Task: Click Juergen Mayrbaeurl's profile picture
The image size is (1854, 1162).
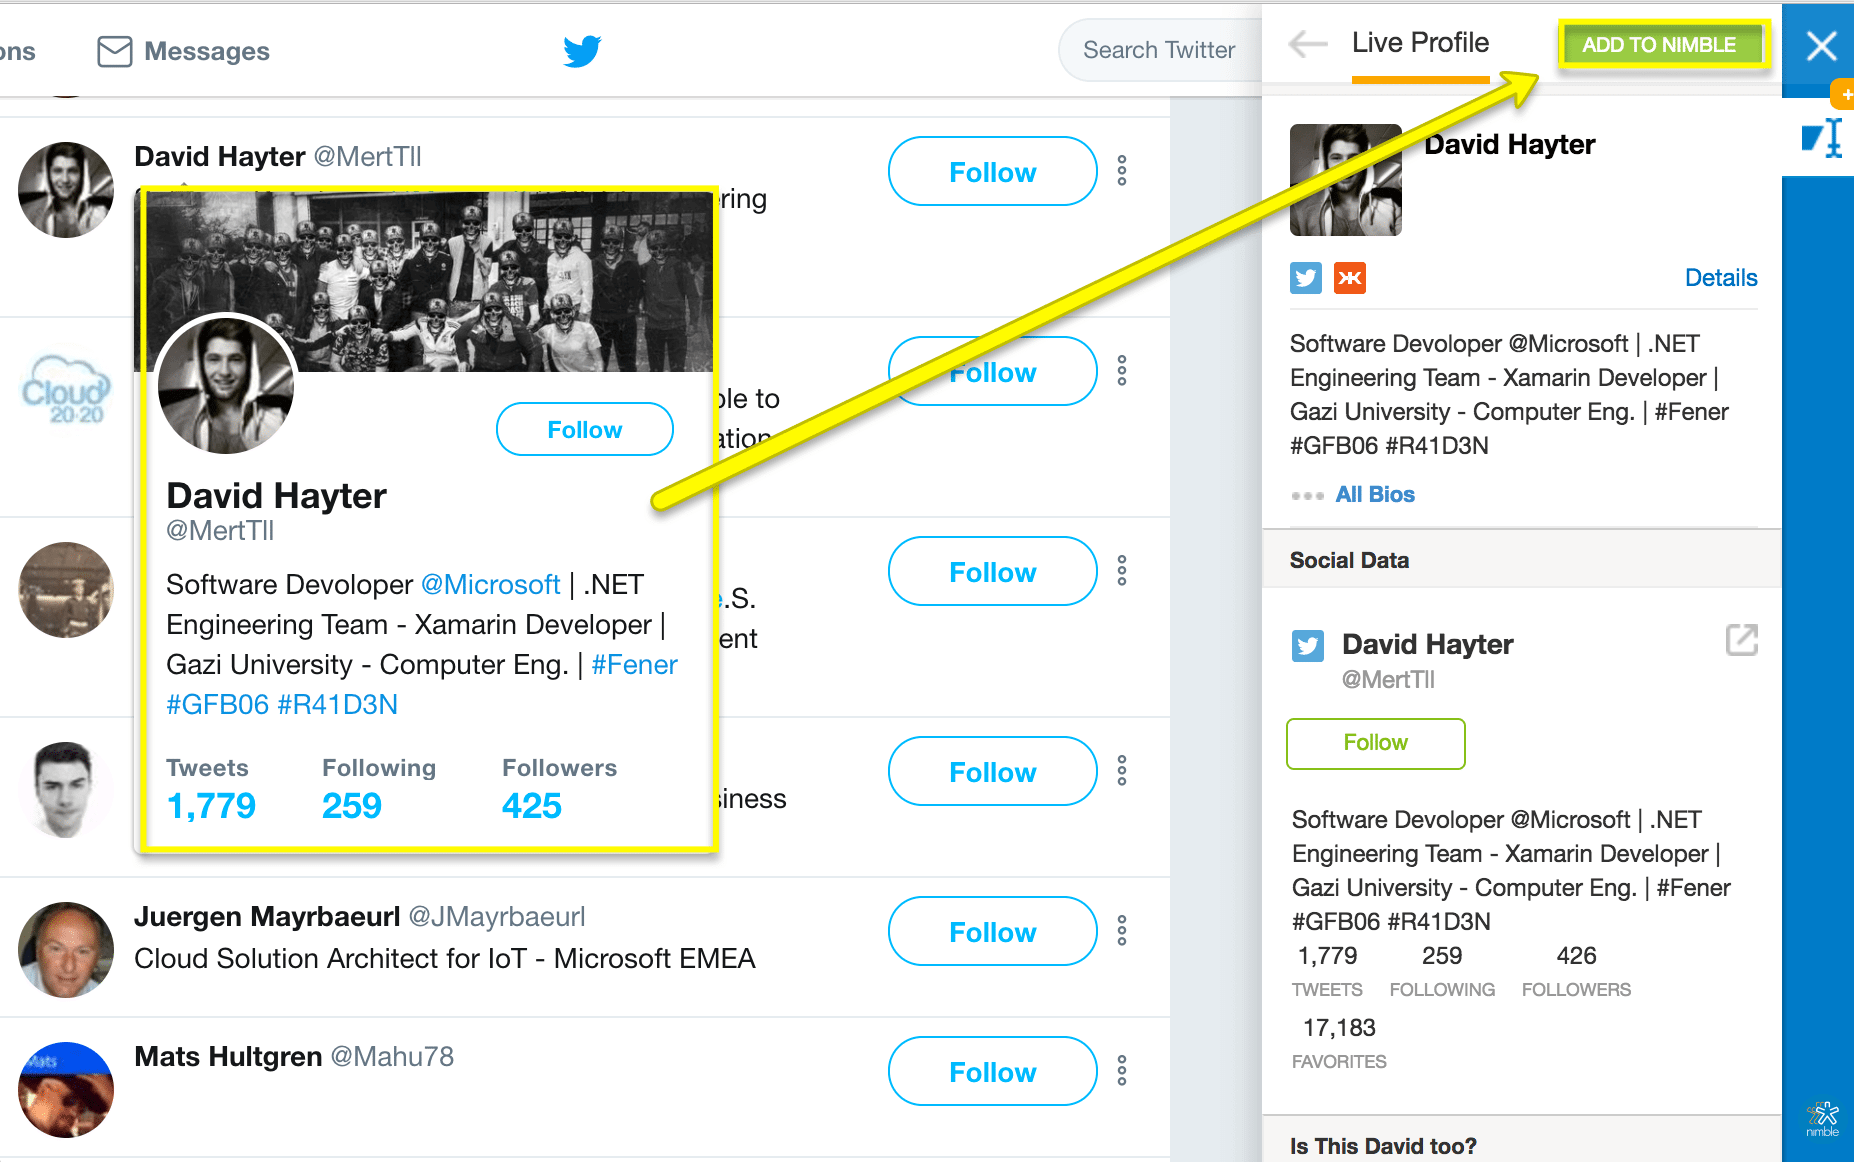Action: [66, 949]
